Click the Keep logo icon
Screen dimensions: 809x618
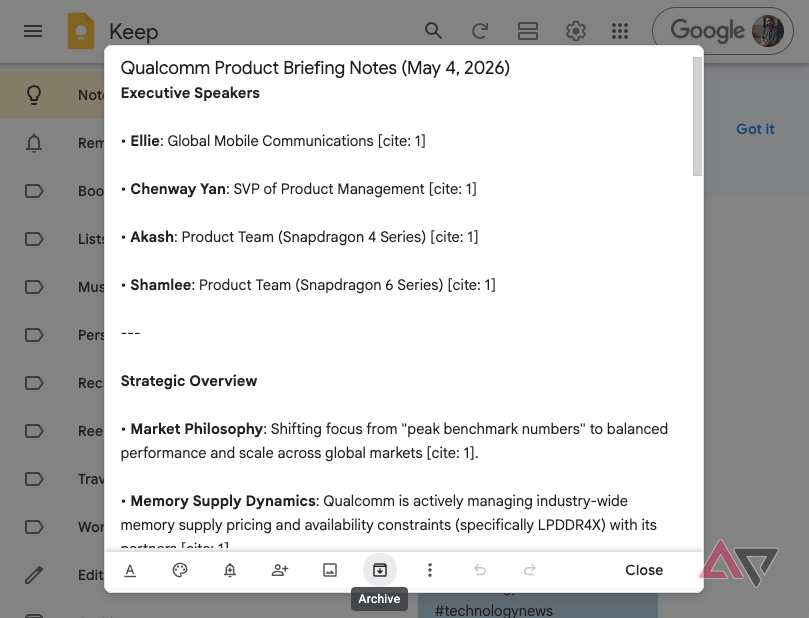81,31
